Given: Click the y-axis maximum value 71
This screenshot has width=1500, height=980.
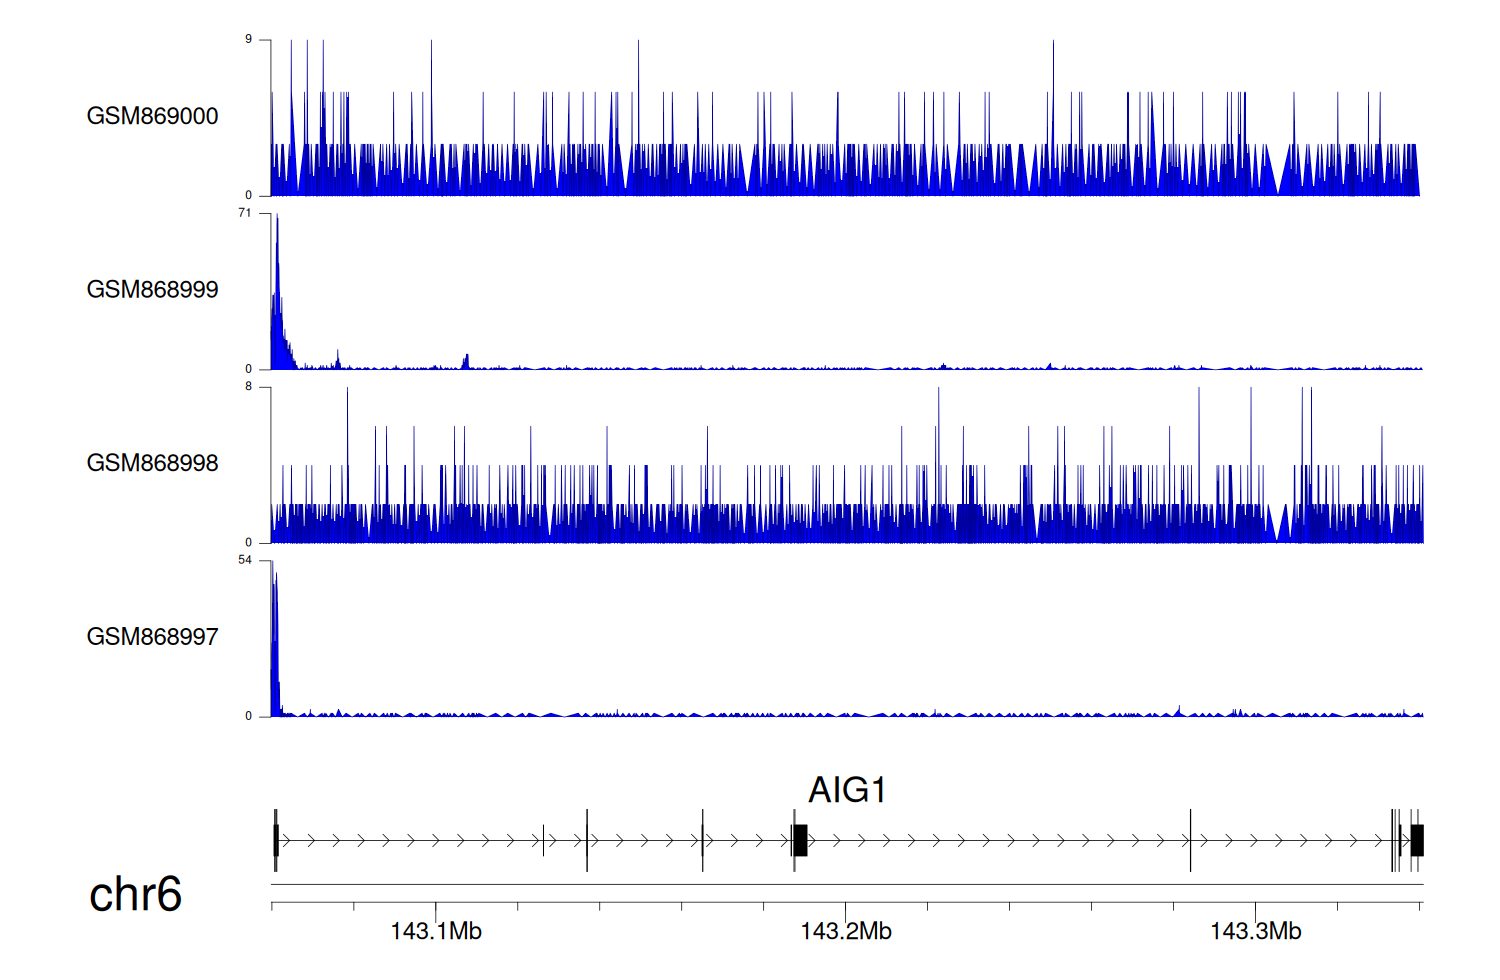Looking at the screenshot, I should pyautogui.click(x=245, y=213).
